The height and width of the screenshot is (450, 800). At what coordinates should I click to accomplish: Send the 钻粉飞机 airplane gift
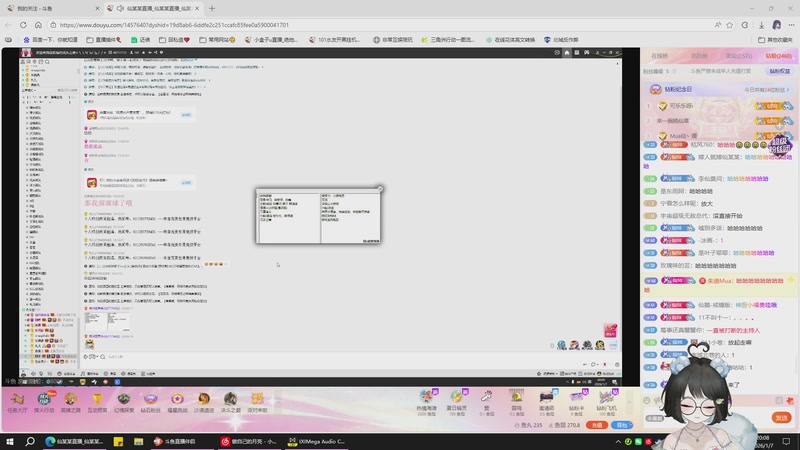[x=607, y=402]
